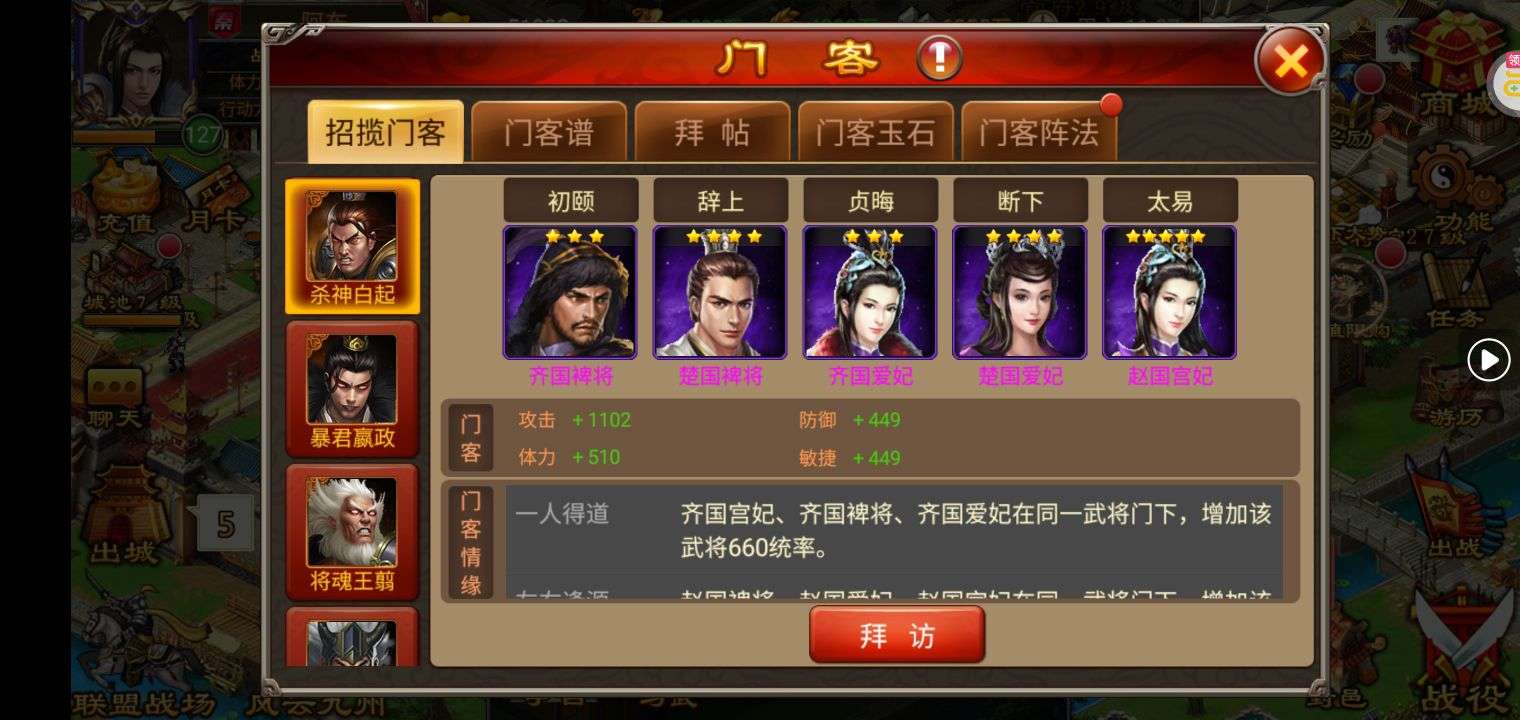Select the 杀神白起 general portrait
This screenshot has width=1520, height=720.
352,247
